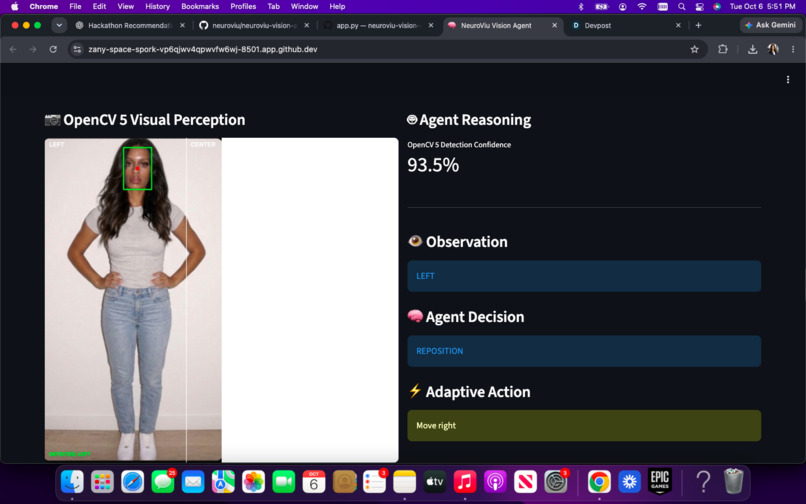Click the 93.5% detection confidence value

coord(433,165)
